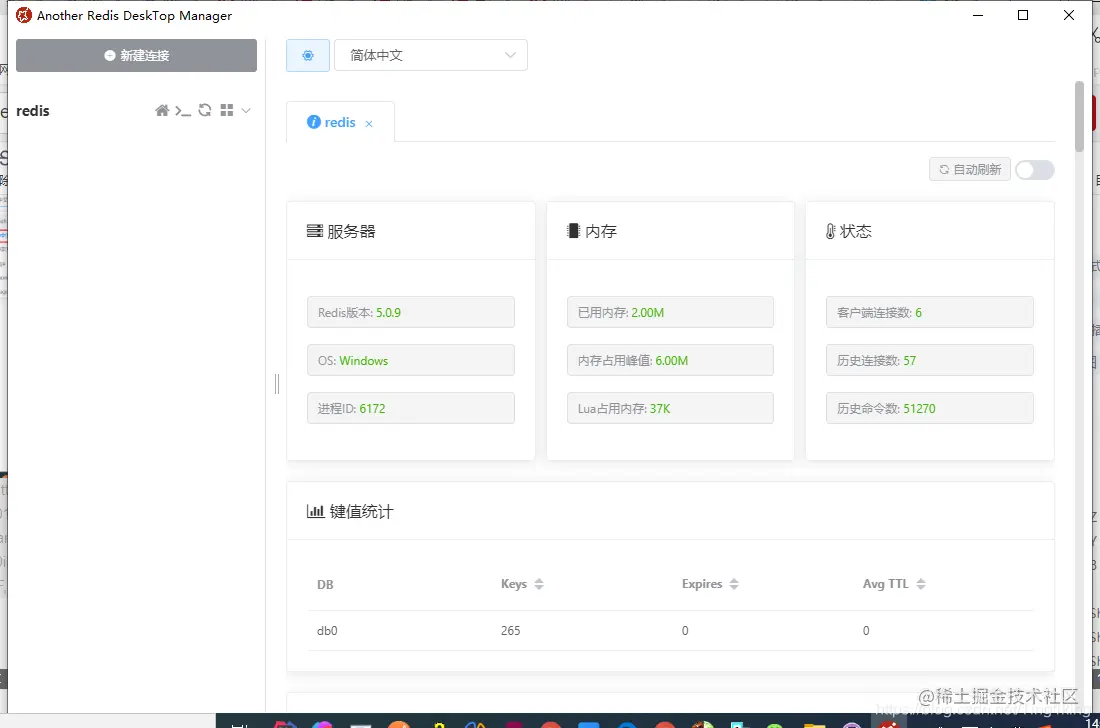The width and height of the screenshot is (1100, 728).
Task: Select the db0 row in key statistics
Action: tap(327, 630)
